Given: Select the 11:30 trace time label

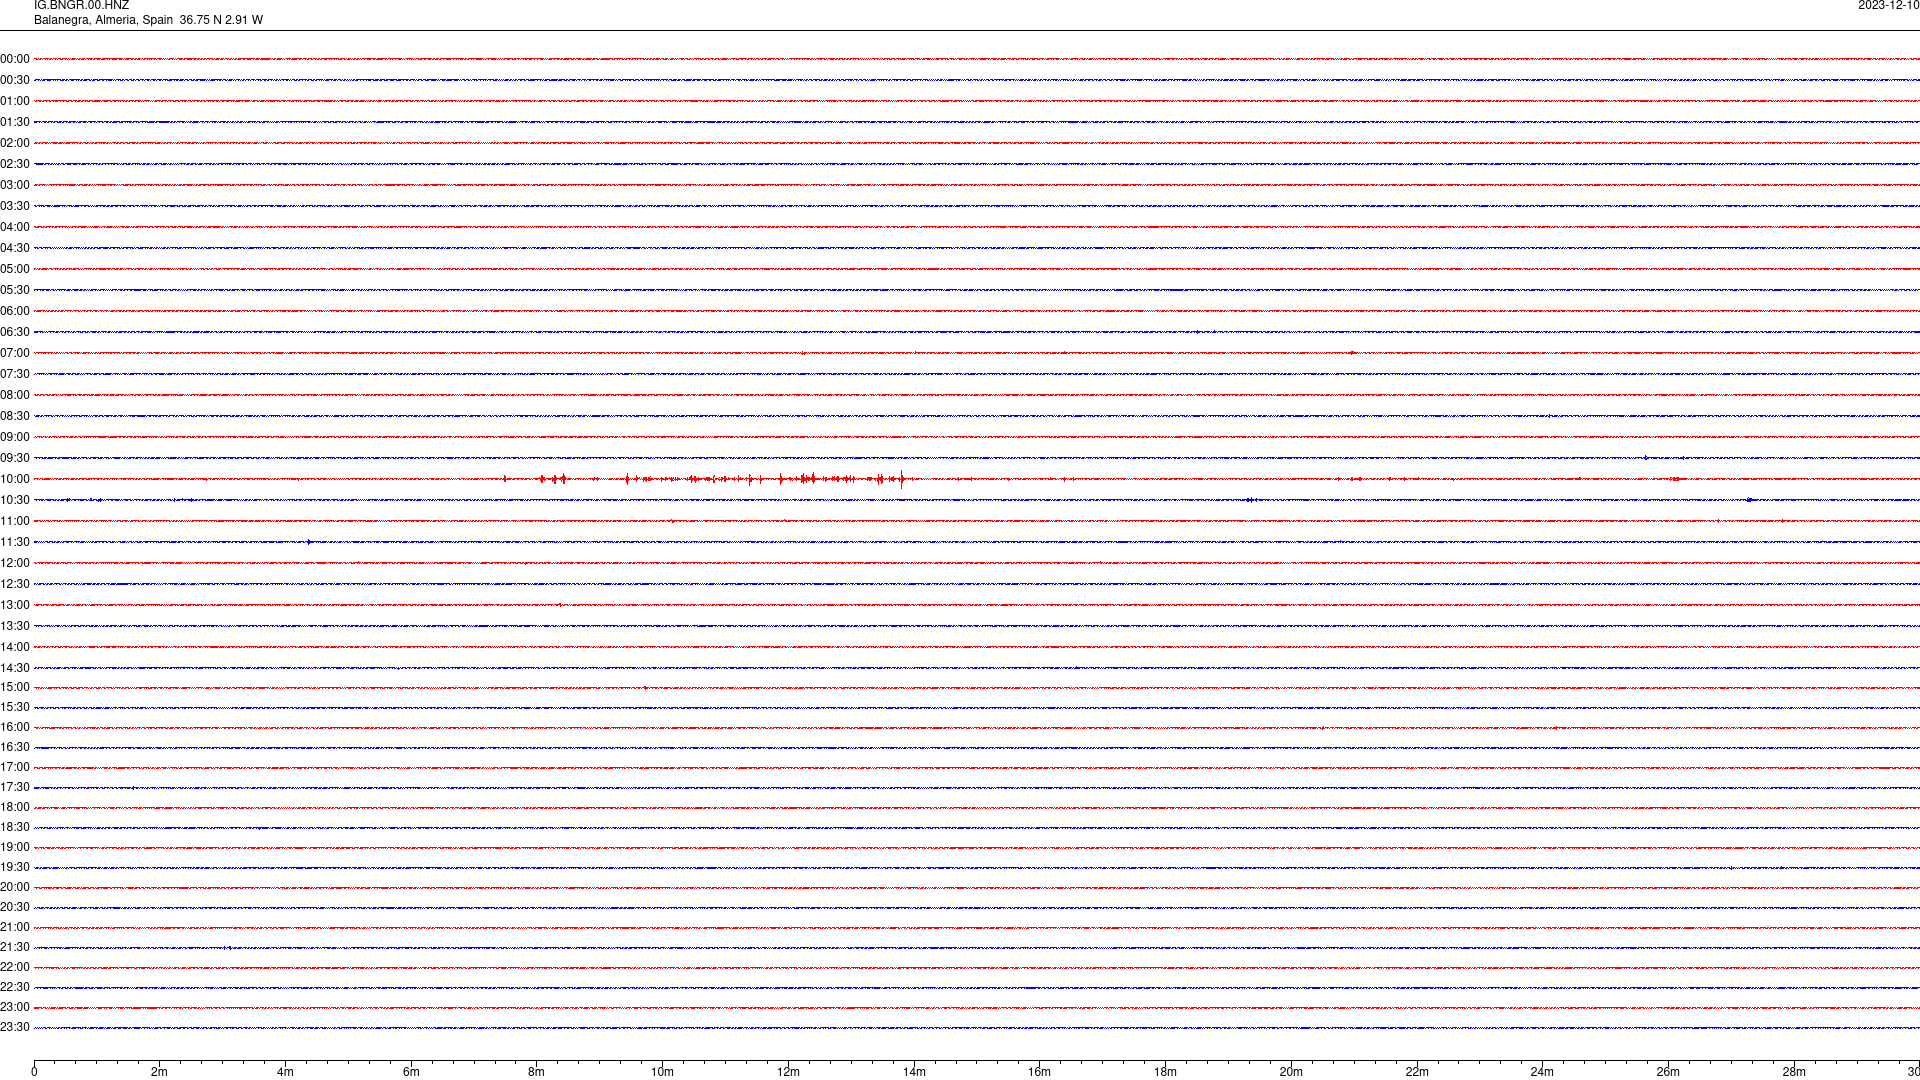Looking at the screenshot, I should pos(15,542).
